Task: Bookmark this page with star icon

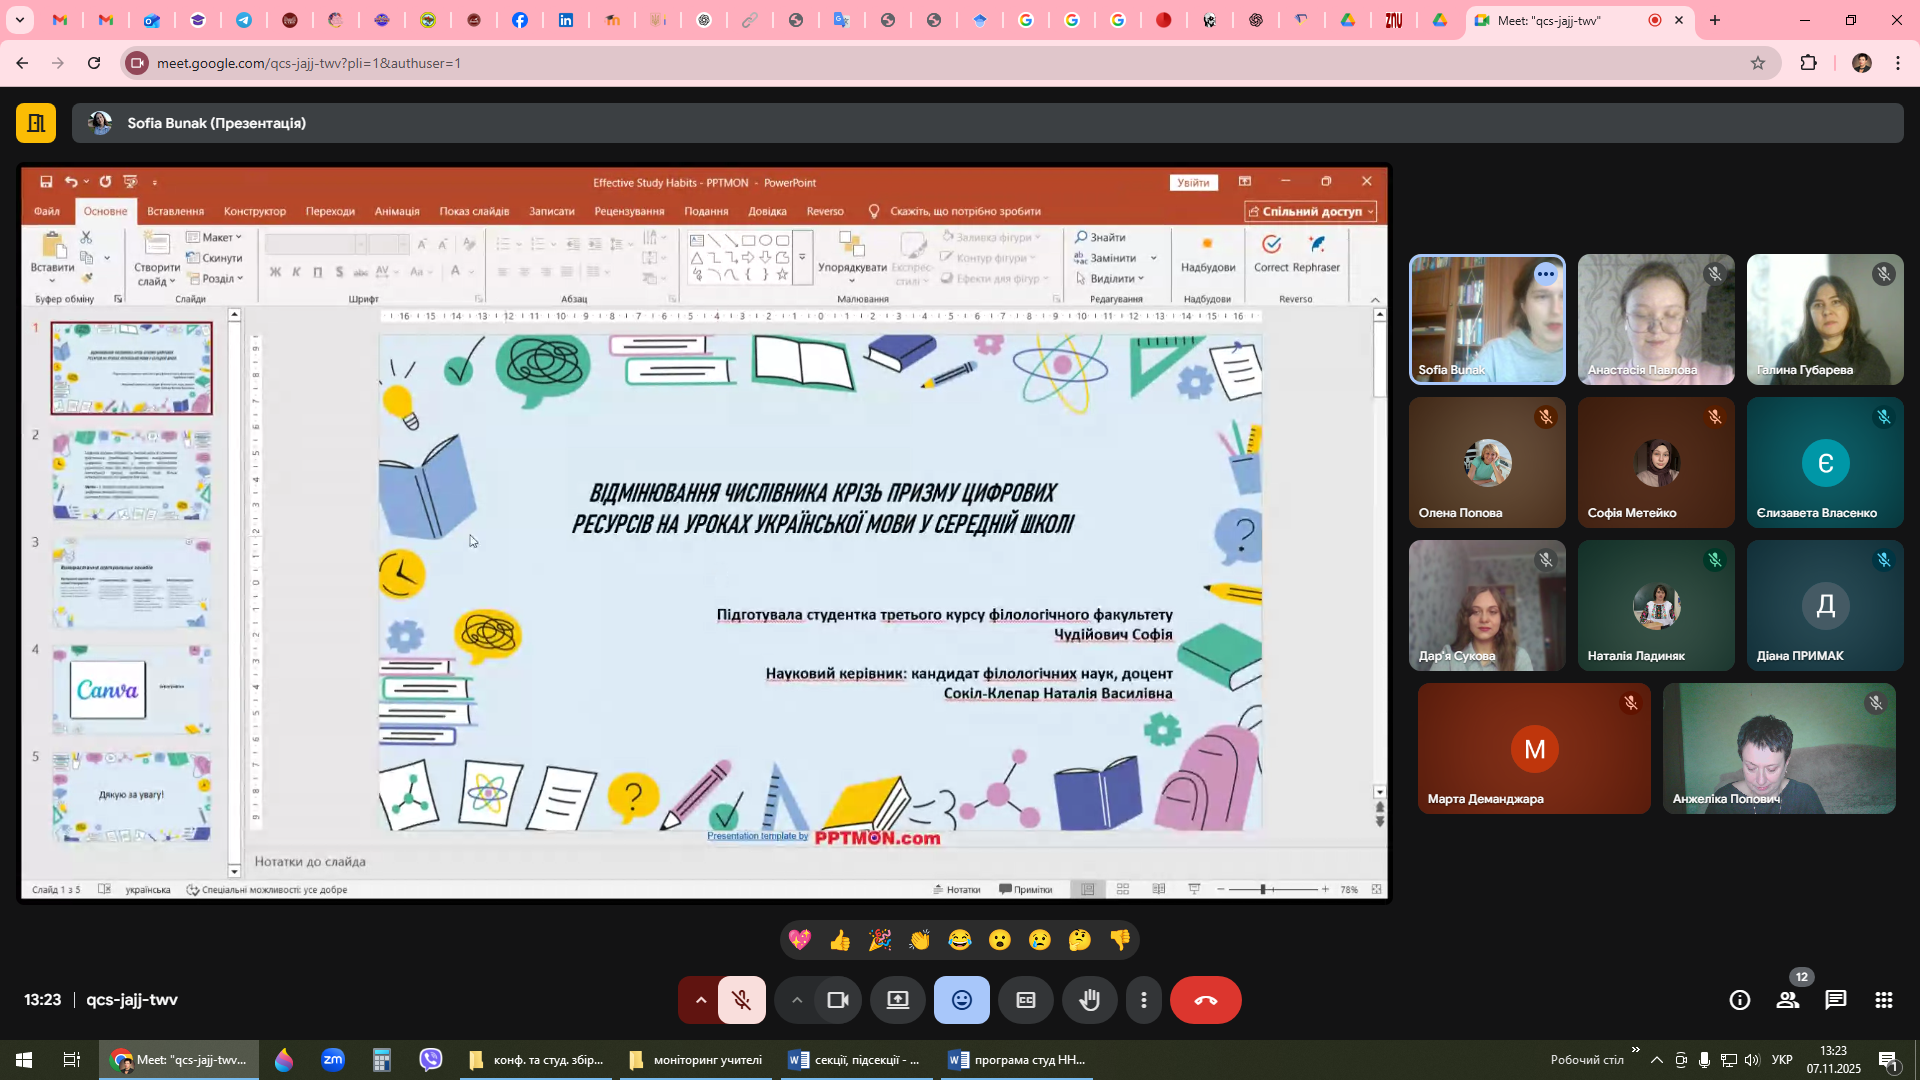Action: coord(1758,63)
